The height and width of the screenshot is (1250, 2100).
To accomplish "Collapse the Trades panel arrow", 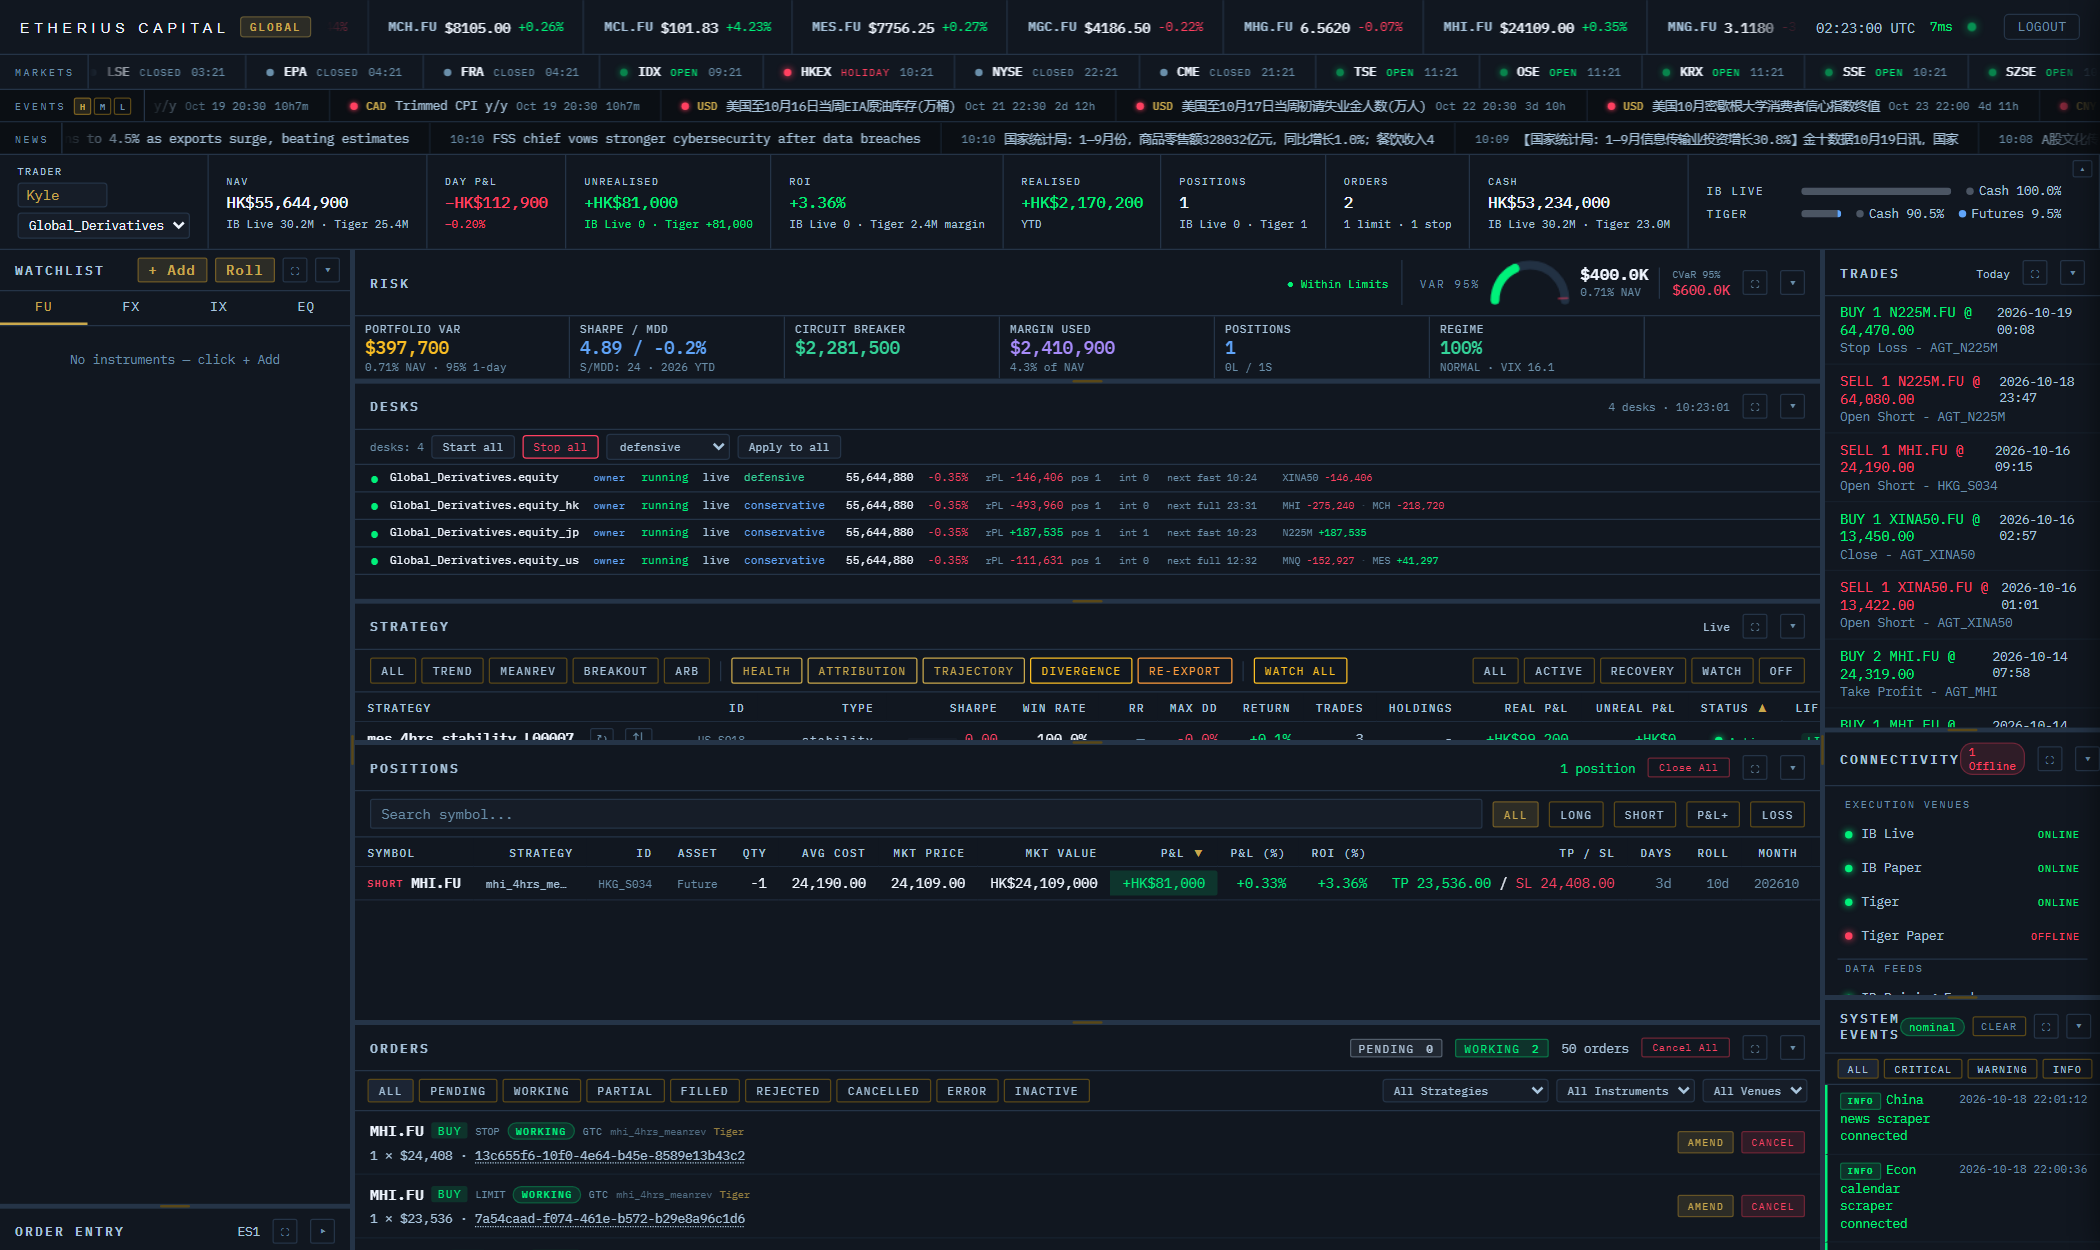I will click(2073, 273).
